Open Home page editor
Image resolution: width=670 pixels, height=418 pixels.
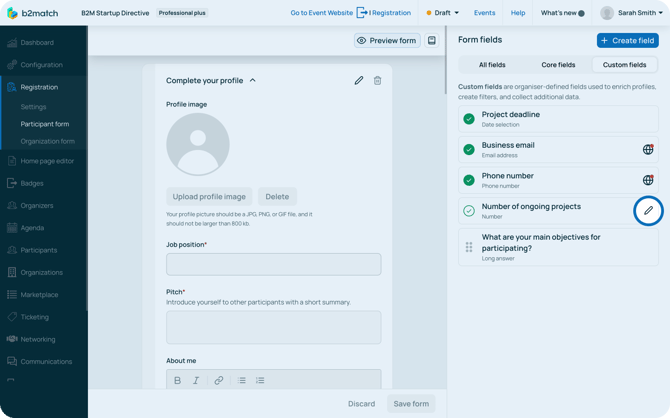pyautogui.click(x=47, y=161)
